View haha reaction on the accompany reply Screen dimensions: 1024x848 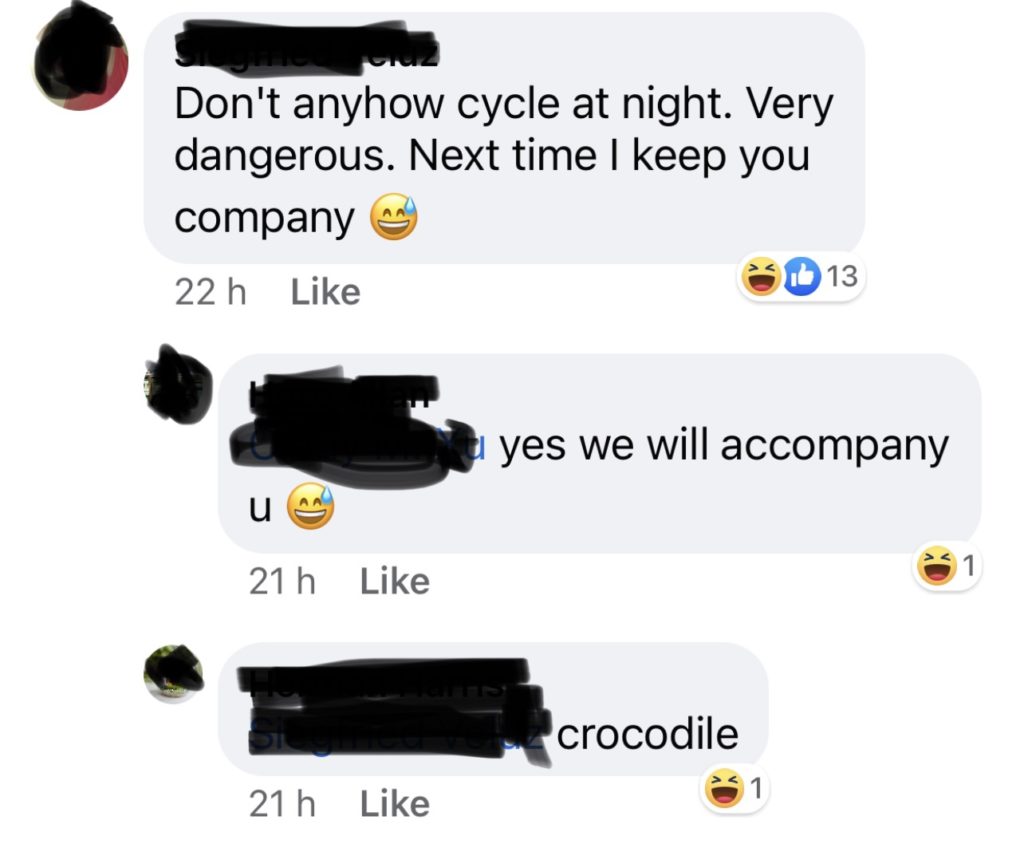pos(937,566)
